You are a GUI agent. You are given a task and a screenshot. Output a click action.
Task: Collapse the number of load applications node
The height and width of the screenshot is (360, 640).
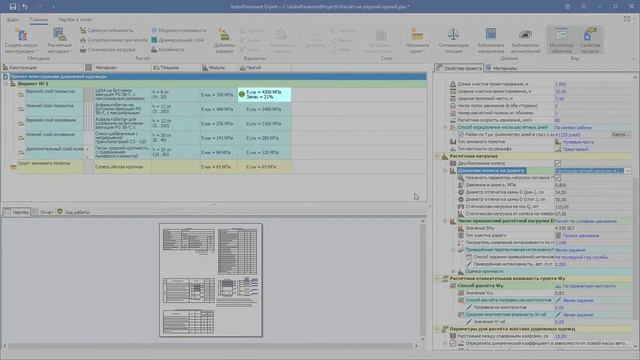point(445,221)
